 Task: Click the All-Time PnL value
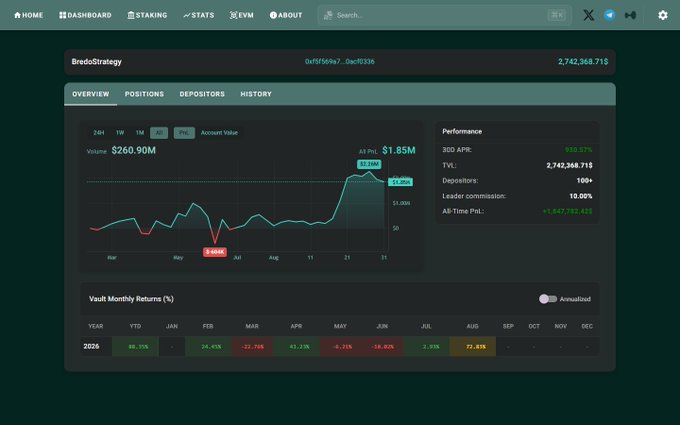point(567,211)
